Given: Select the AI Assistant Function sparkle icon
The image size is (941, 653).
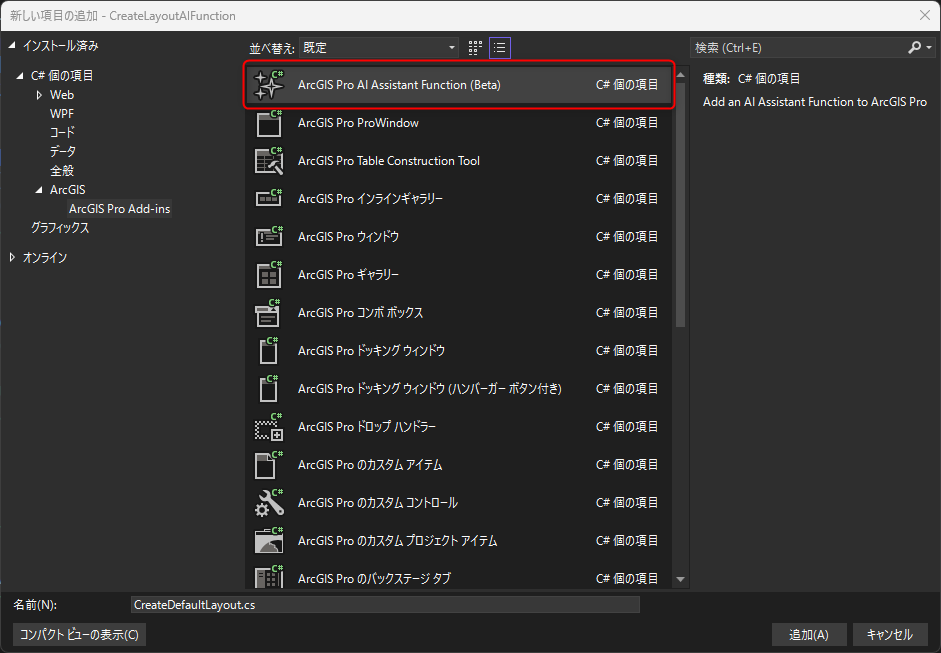Looking at the screenshot, I should [x=268, y=85].
